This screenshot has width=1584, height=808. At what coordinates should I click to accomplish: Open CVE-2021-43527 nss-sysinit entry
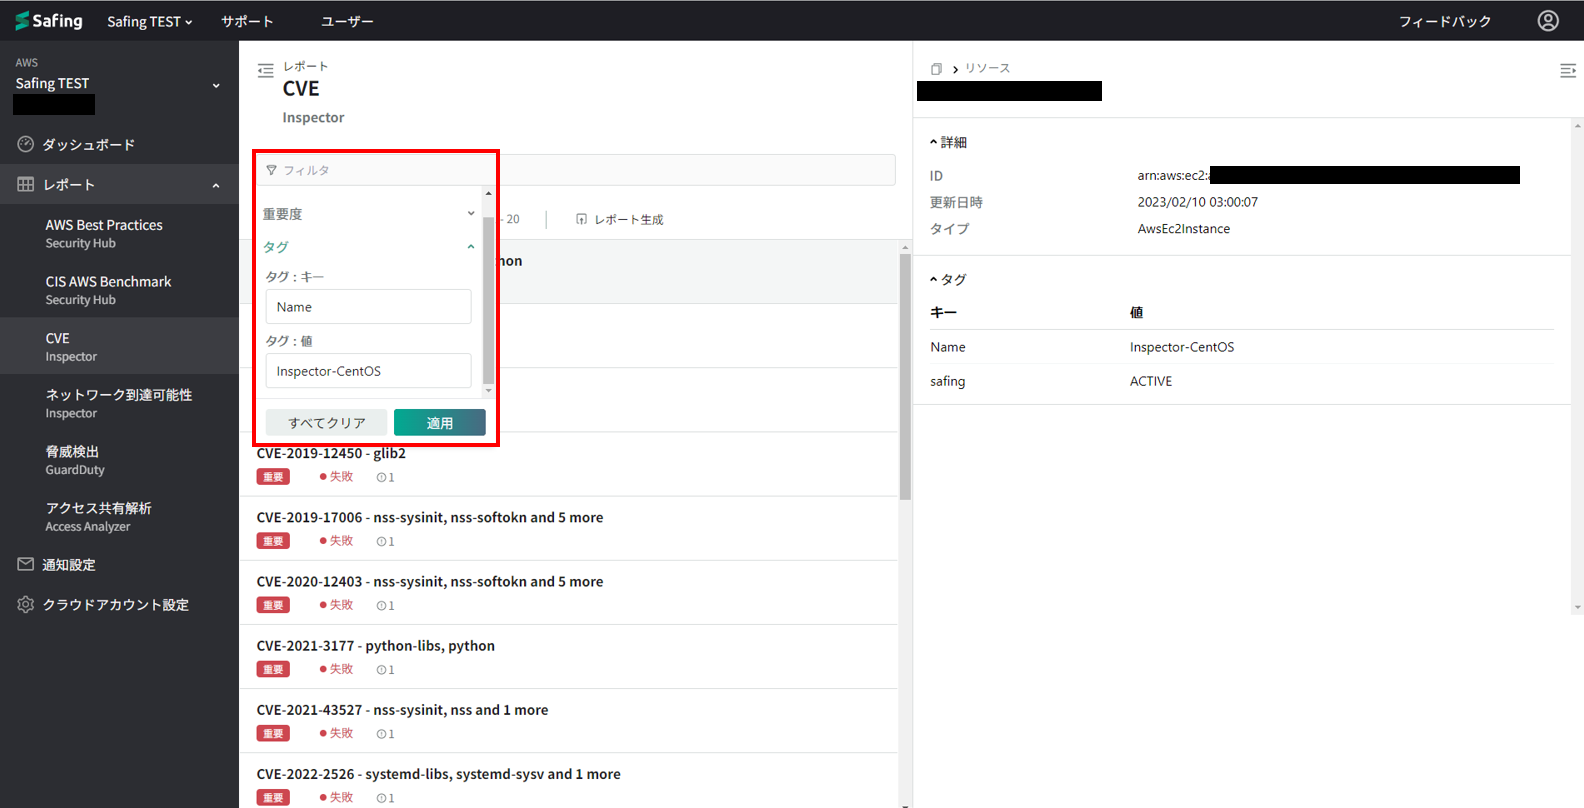(x=568, y=720)
